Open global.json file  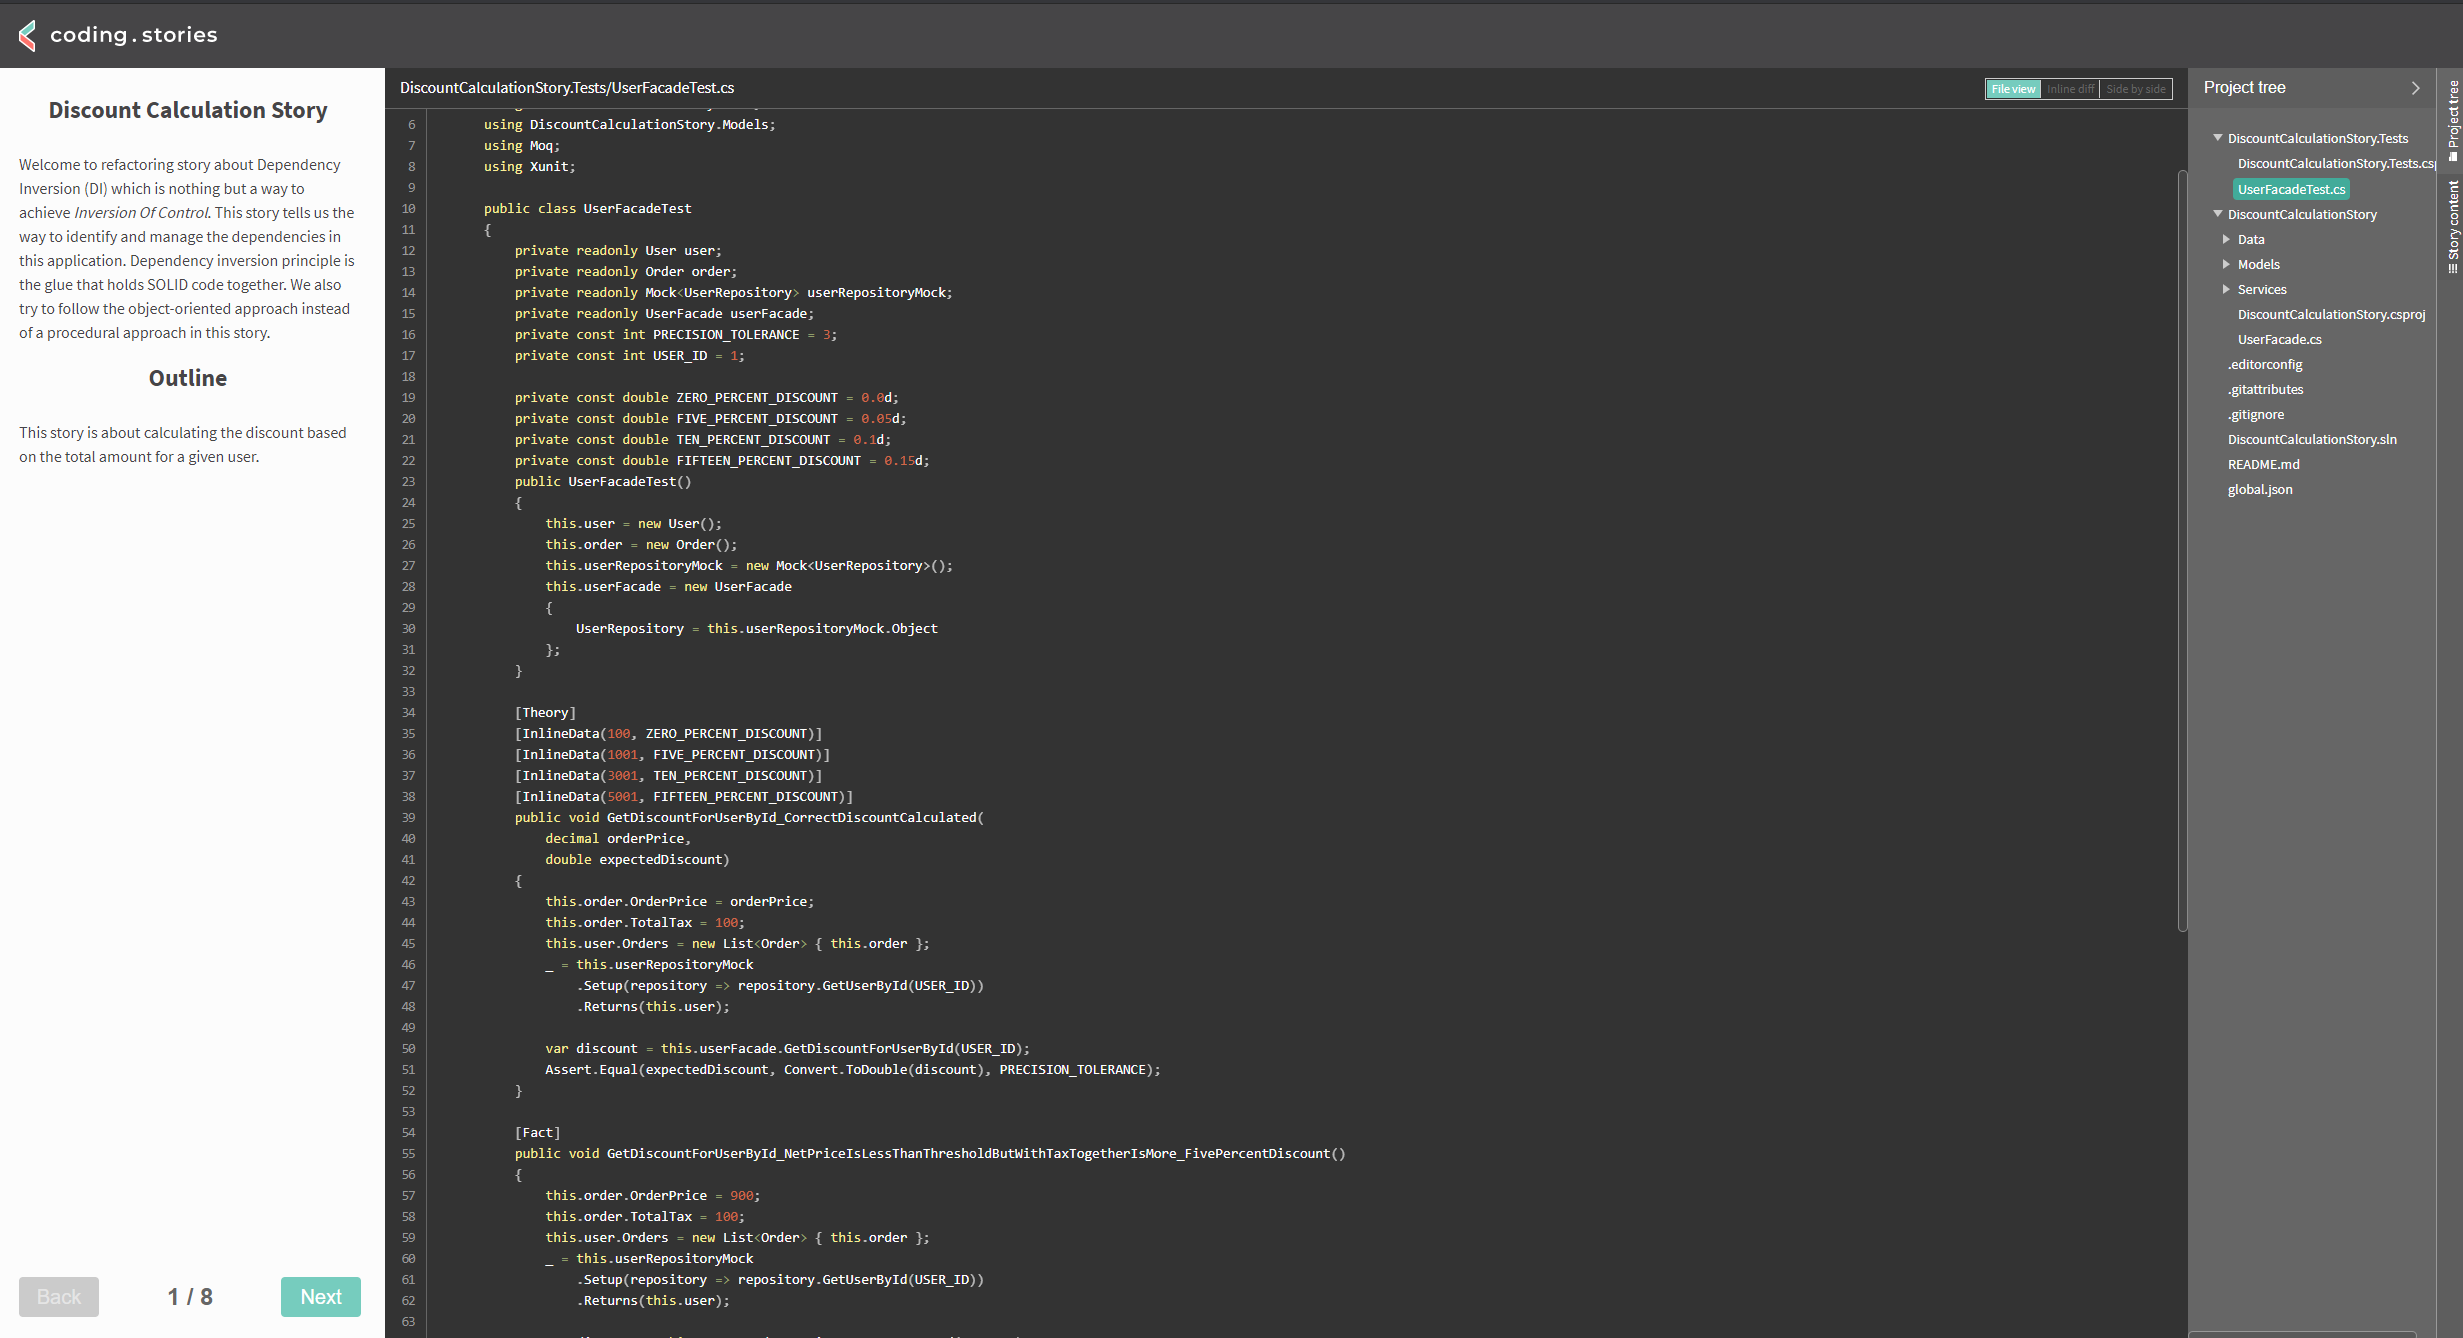click(2260, 489)
